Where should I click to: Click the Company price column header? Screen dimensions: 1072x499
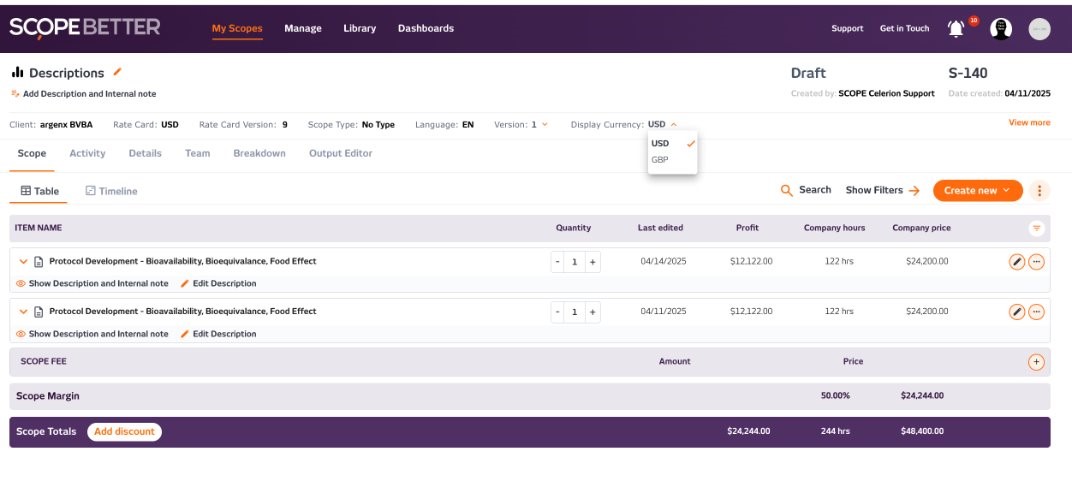point(921,228)
